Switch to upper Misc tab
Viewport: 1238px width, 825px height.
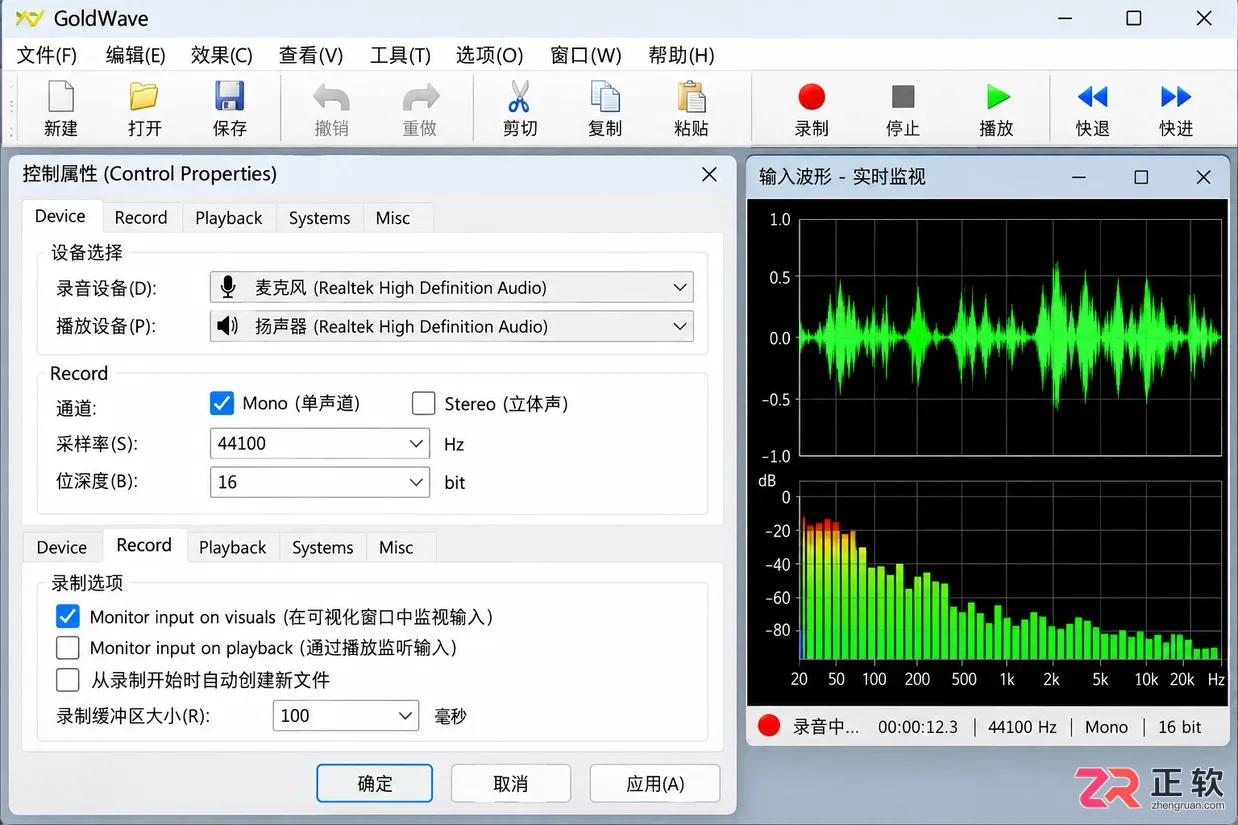(x=393, y=218)
